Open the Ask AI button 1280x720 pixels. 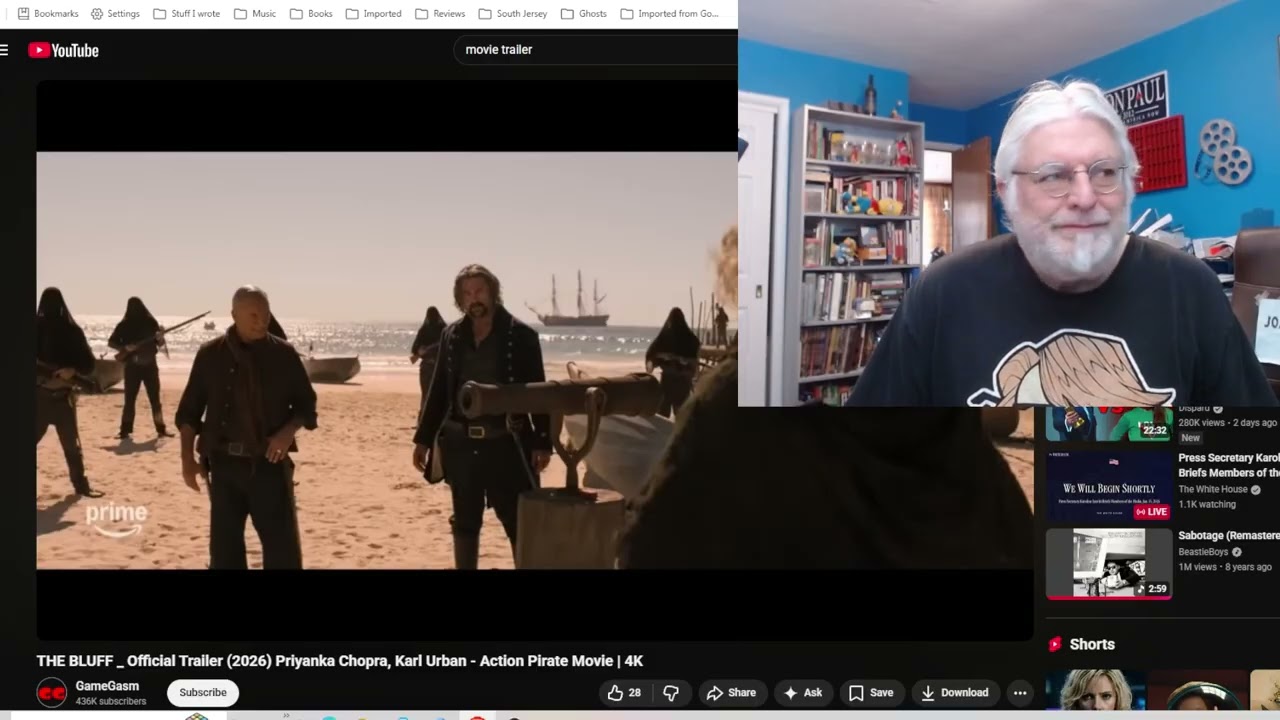point(803,692)
